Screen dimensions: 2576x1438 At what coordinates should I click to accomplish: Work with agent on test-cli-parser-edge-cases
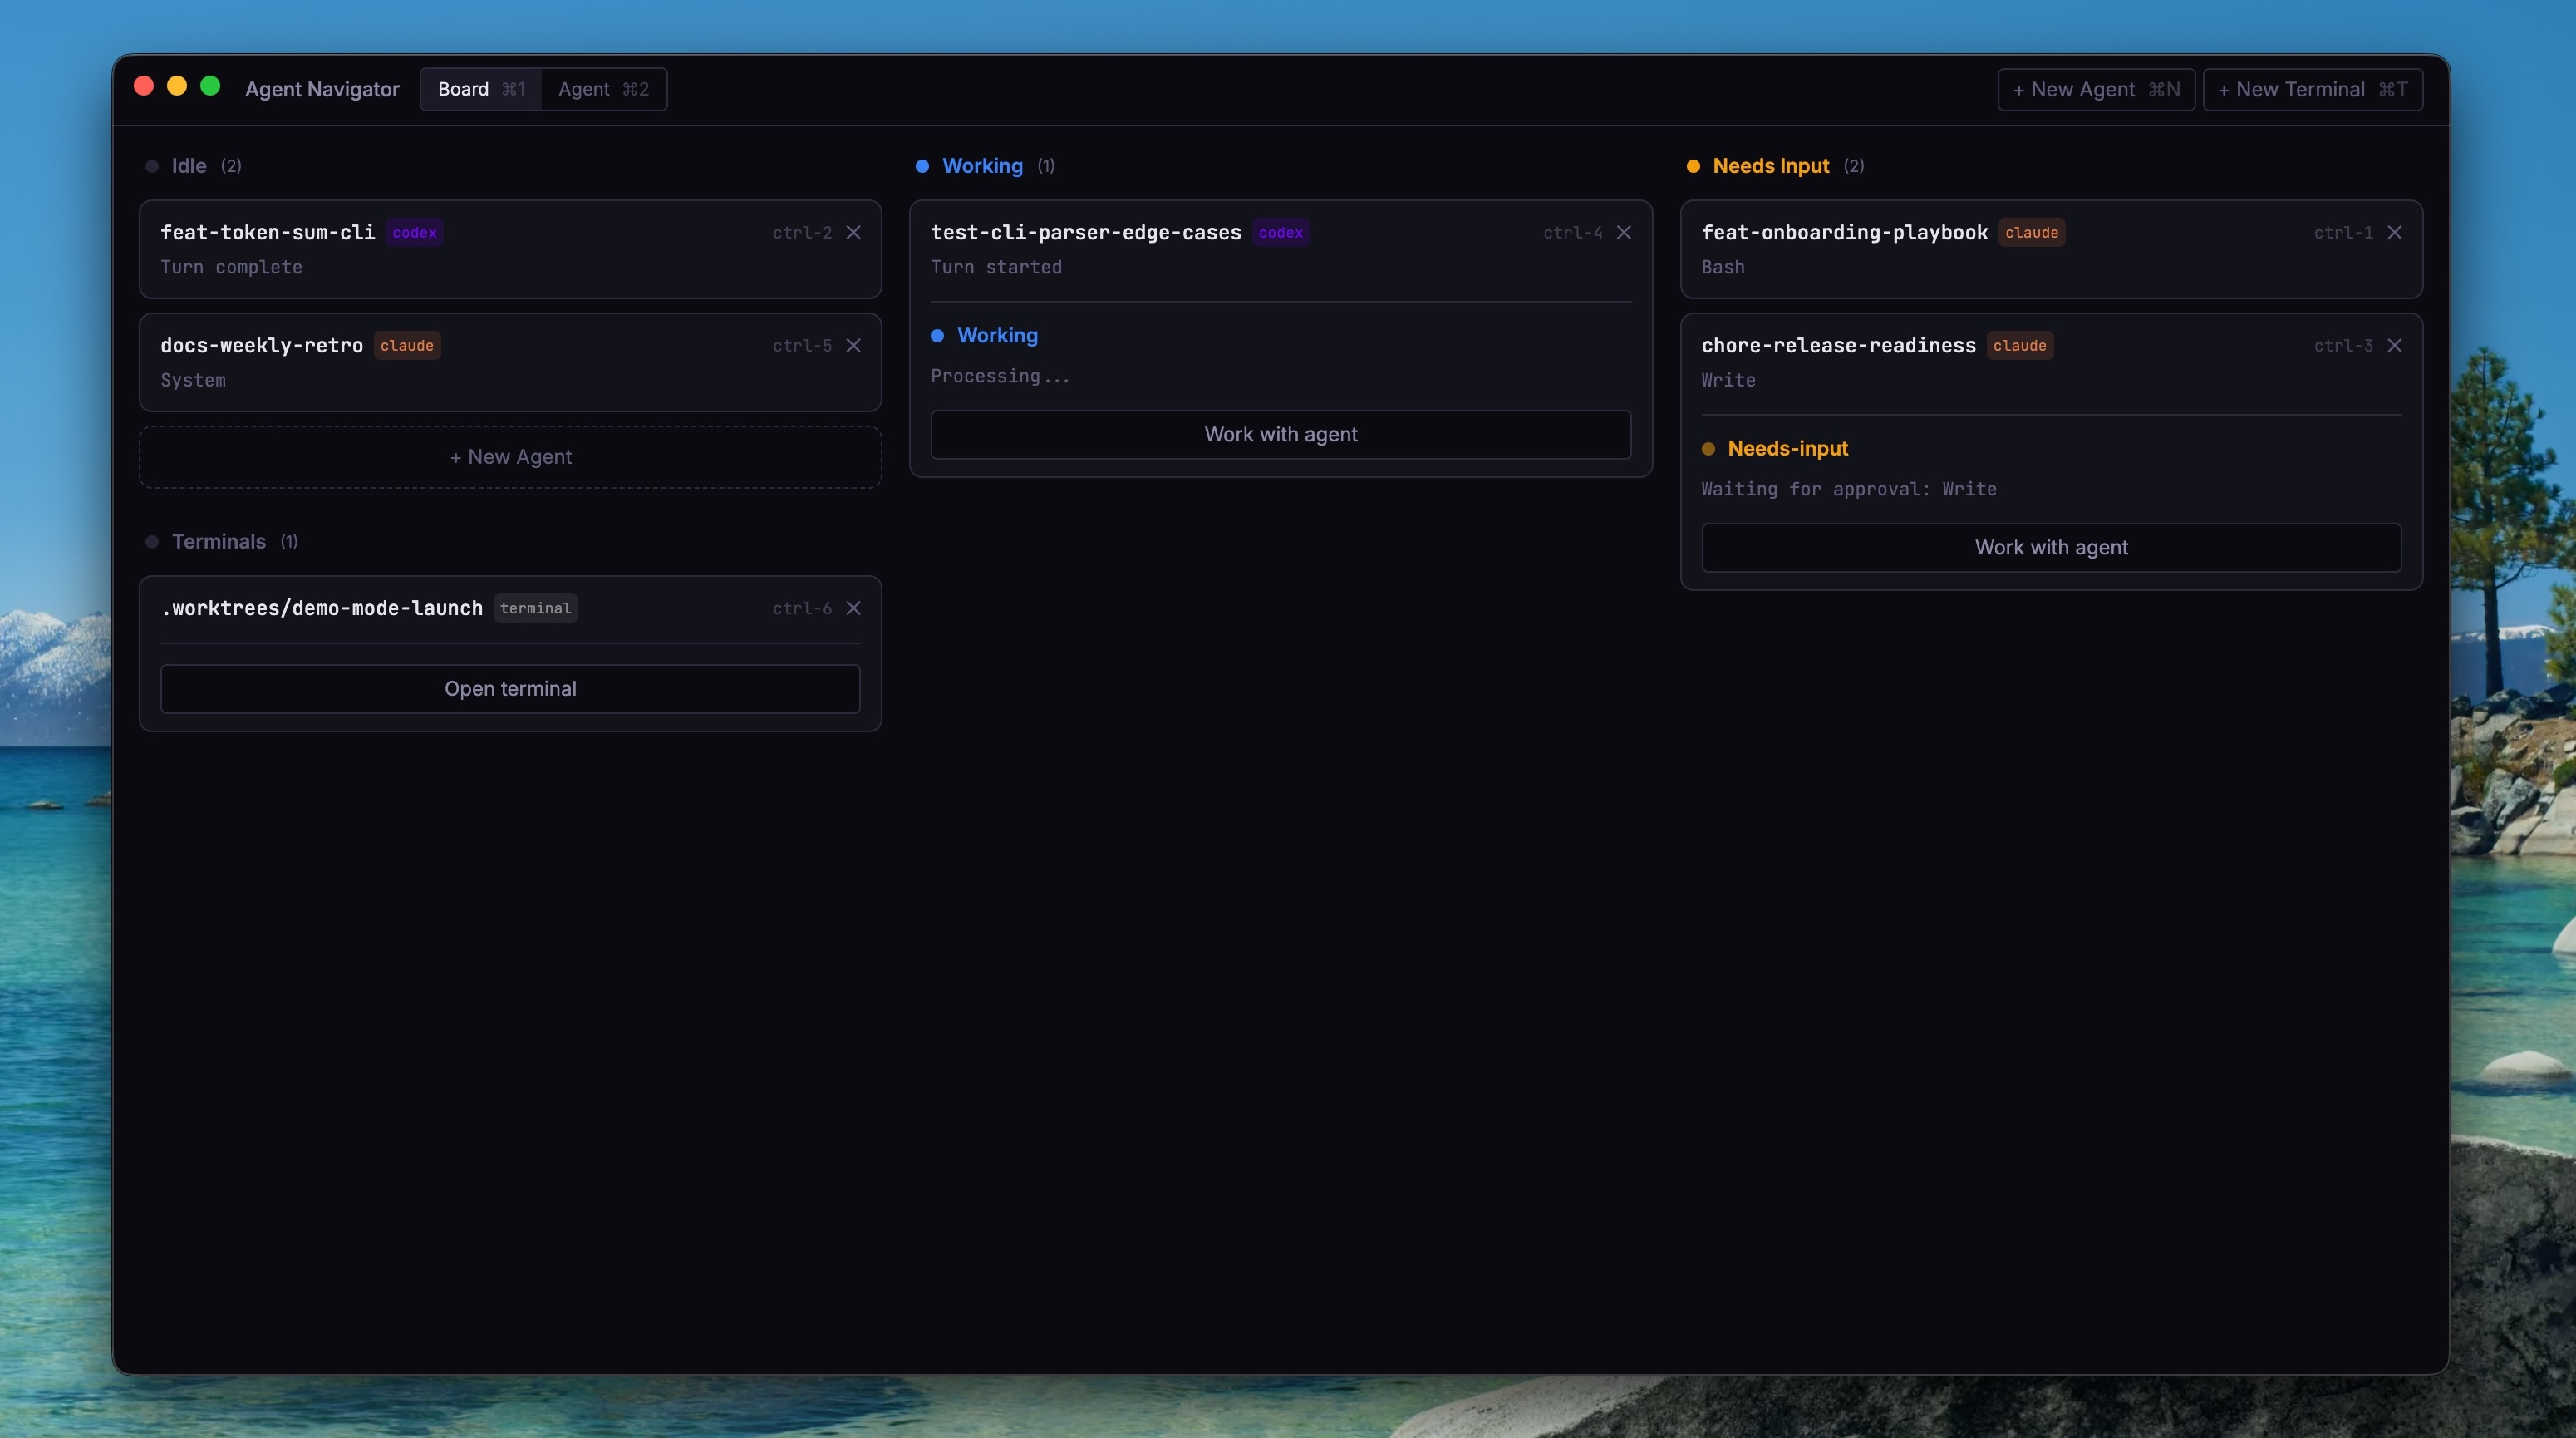click(1280, 434)
